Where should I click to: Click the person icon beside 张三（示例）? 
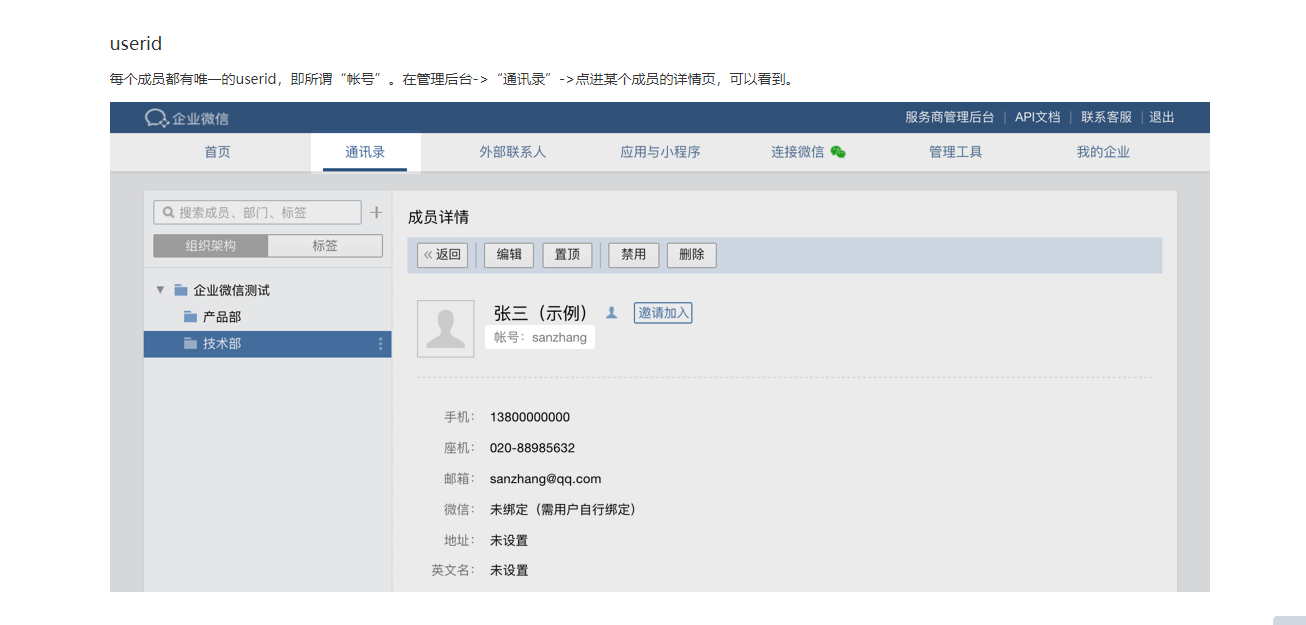tap(612, 313)
